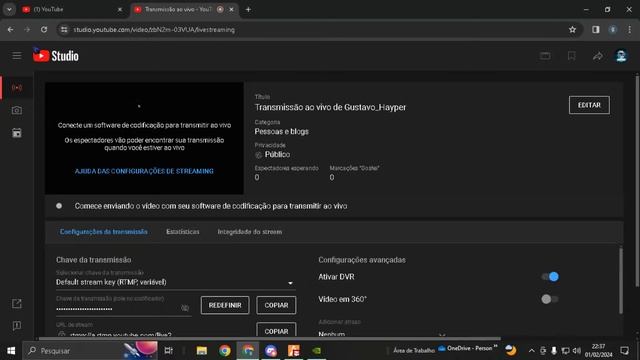
Task: Open File Explorer from the taskbar
Action: (202, 351)
